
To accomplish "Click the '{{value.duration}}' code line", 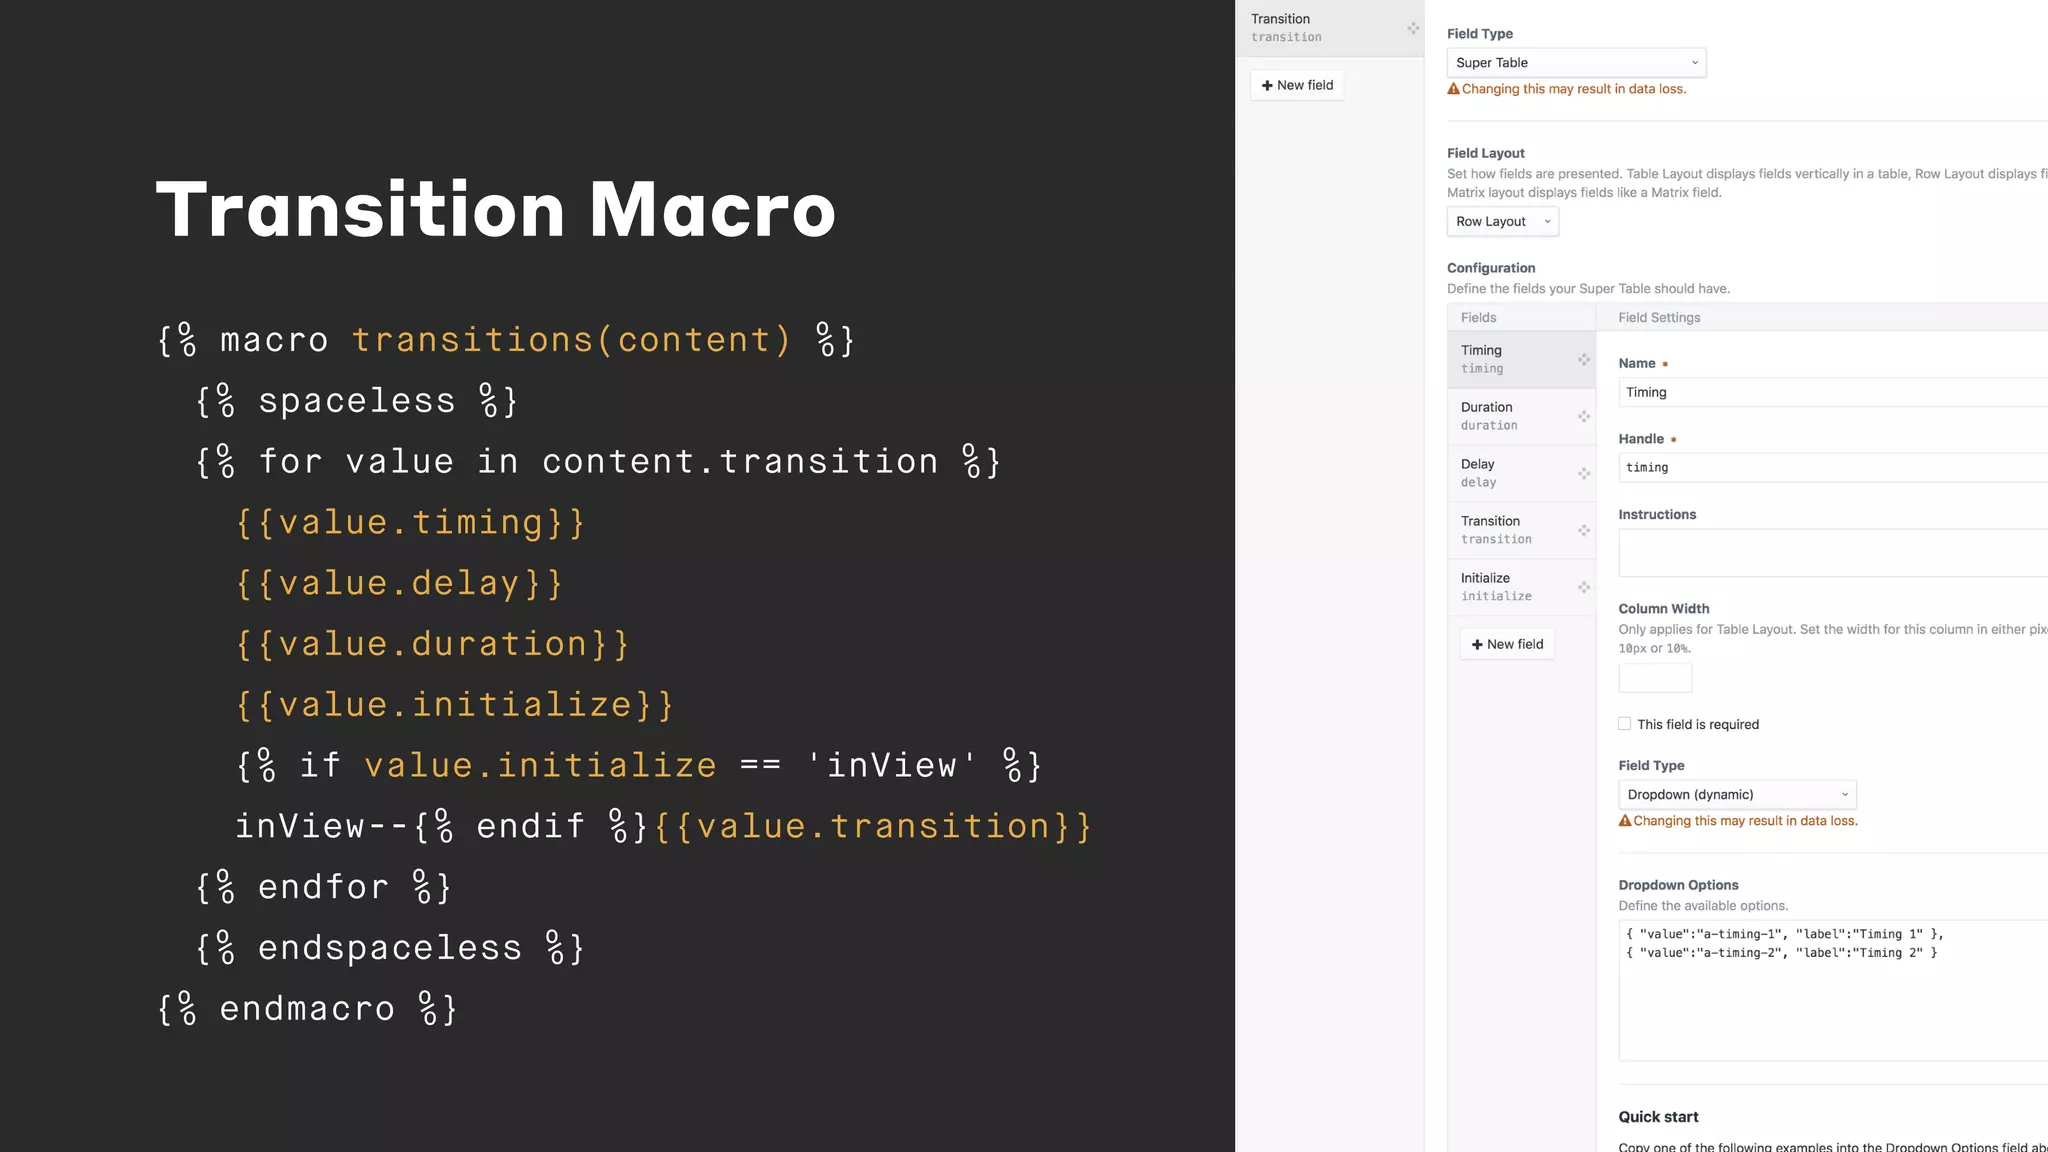I will point(432,644).
